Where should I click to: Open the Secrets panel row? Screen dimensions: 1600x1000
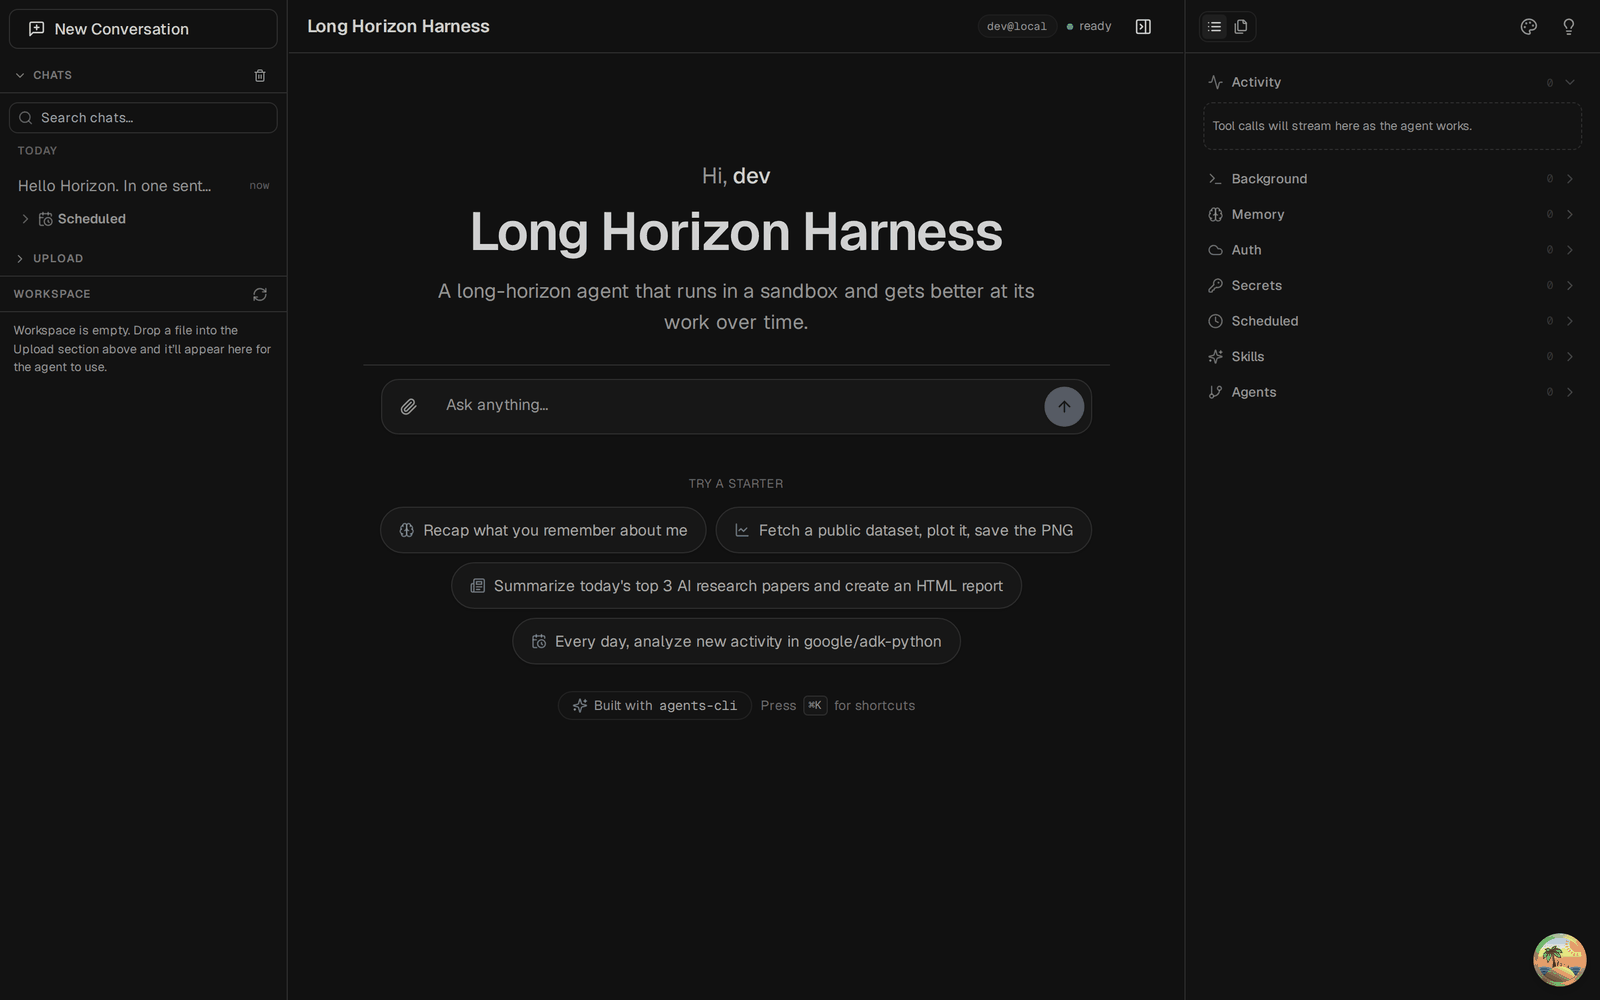tap(1392, 285)
